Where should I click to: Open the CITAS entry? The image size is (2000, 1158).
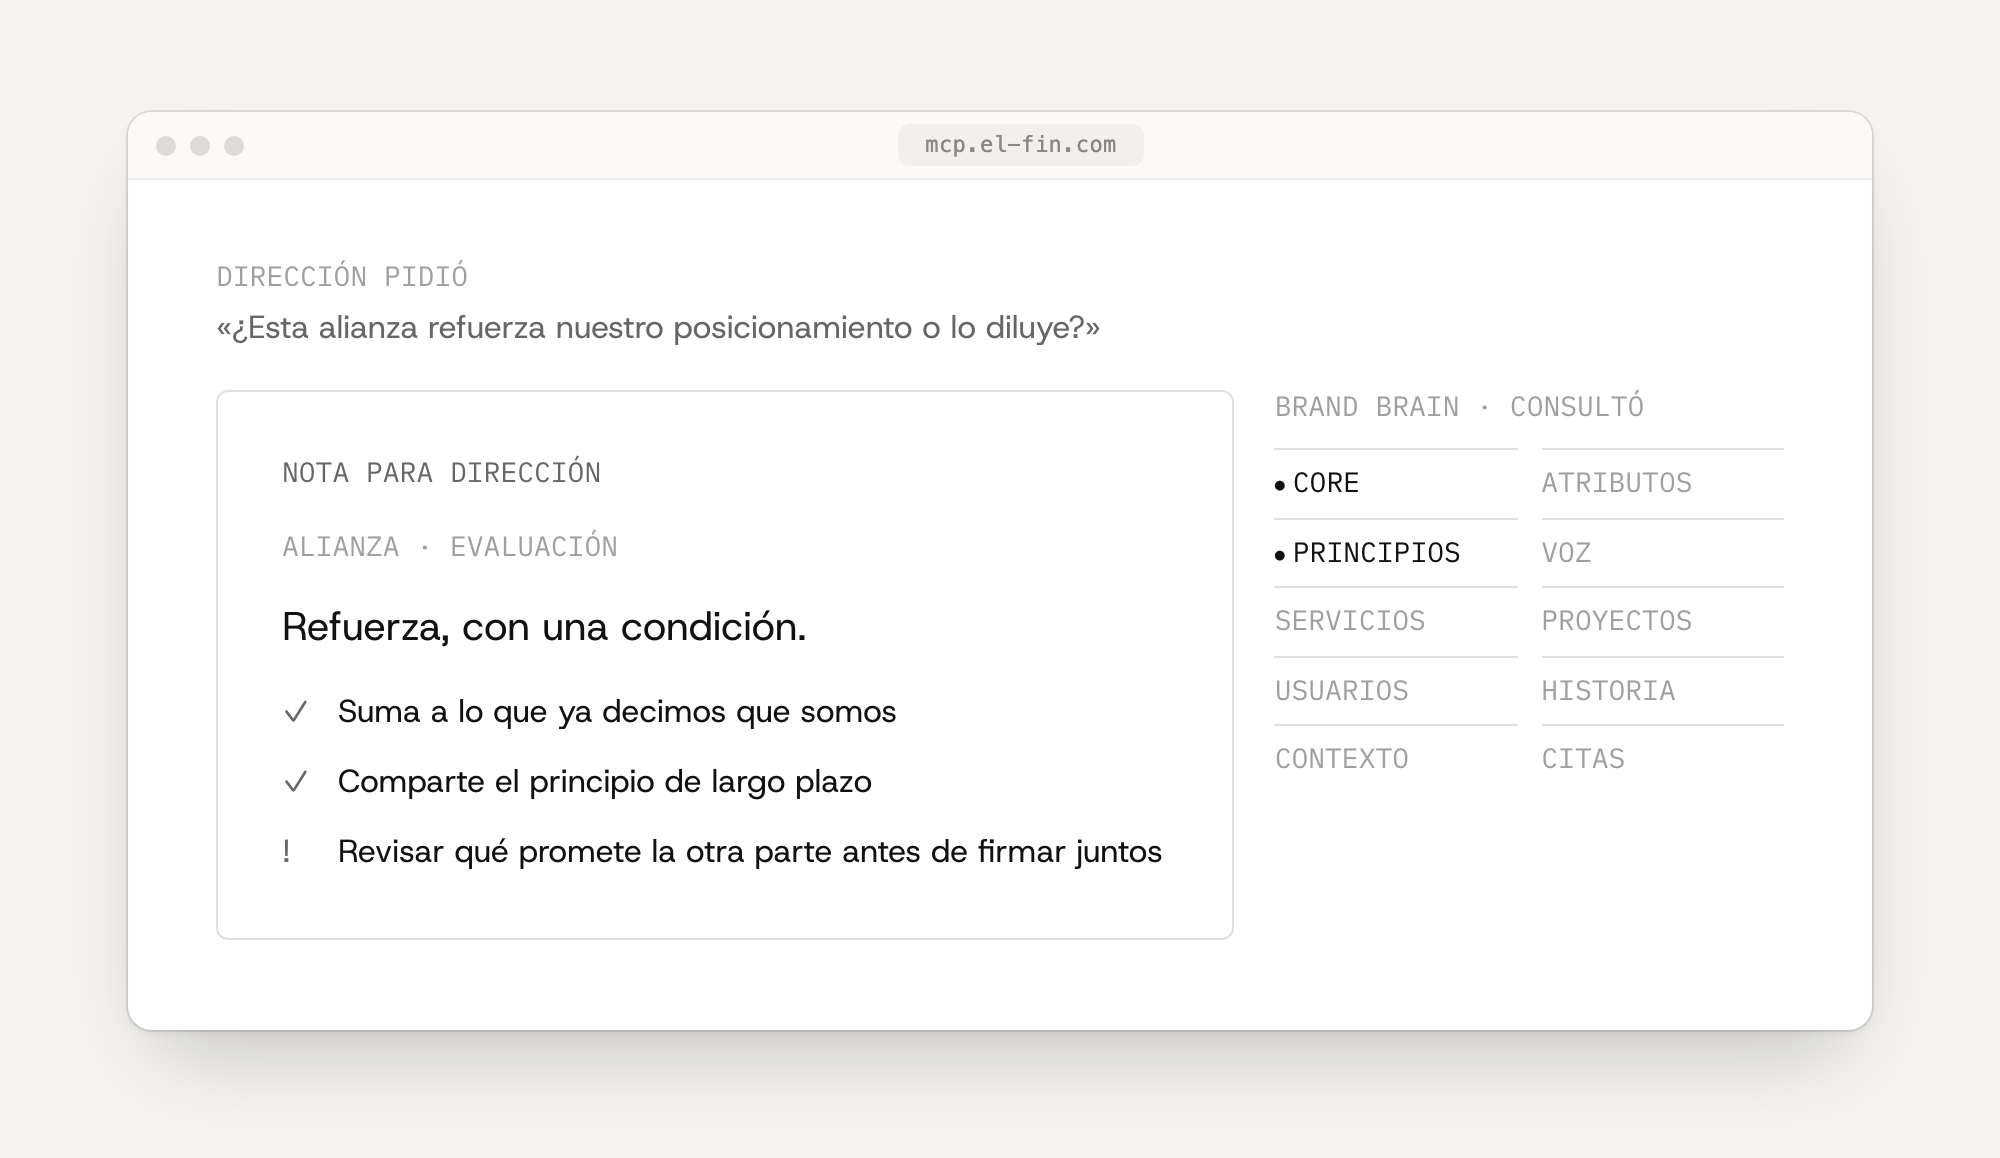tap(1663, 759)
